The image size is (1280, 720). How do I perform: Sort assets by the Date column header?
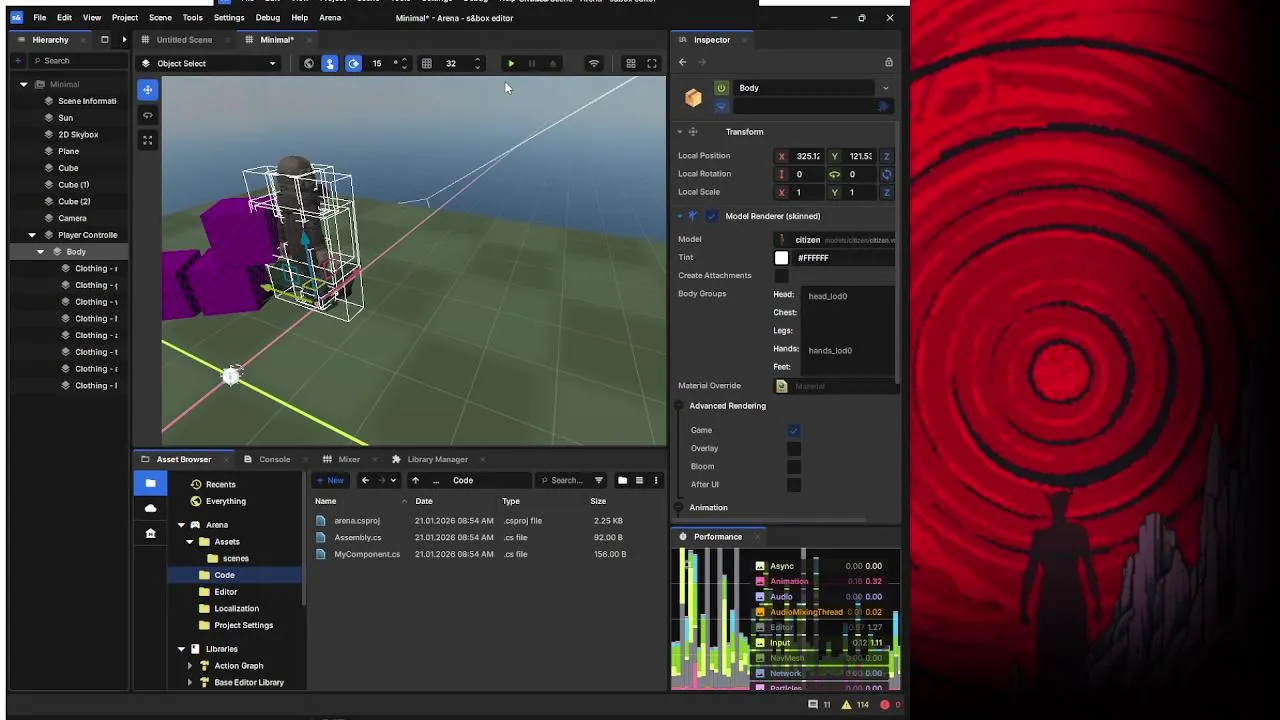(424, 501)
